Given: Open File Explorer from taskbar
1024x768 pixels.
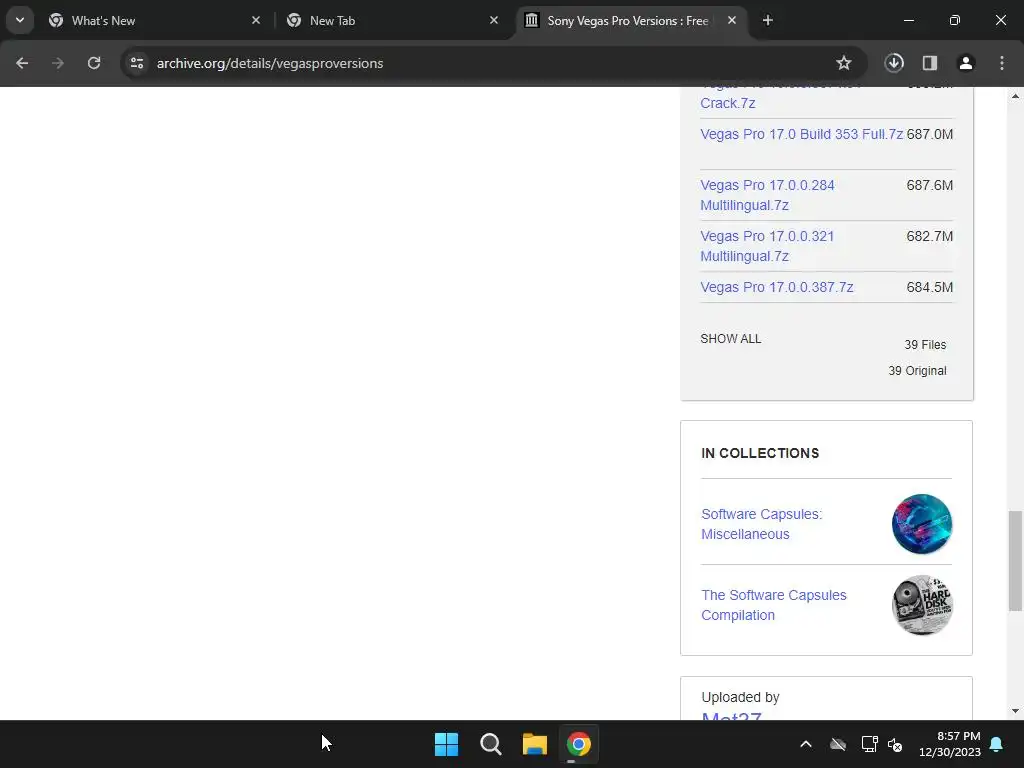Looking at the screenshot, I should [534, 744].
